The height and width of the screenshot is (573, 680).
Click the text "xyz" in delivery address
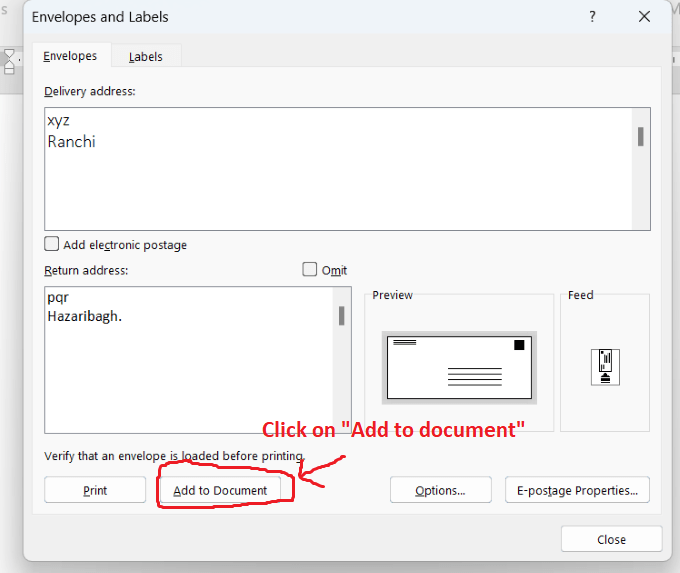coord(58,121)
